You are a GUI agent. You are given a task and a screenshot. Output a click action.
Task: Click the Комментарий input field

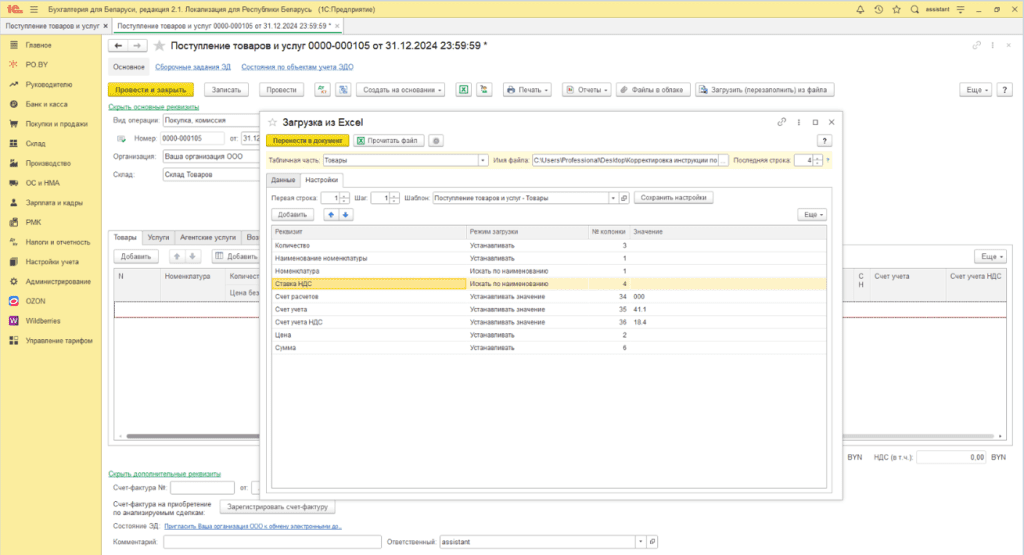click(270, 541)
